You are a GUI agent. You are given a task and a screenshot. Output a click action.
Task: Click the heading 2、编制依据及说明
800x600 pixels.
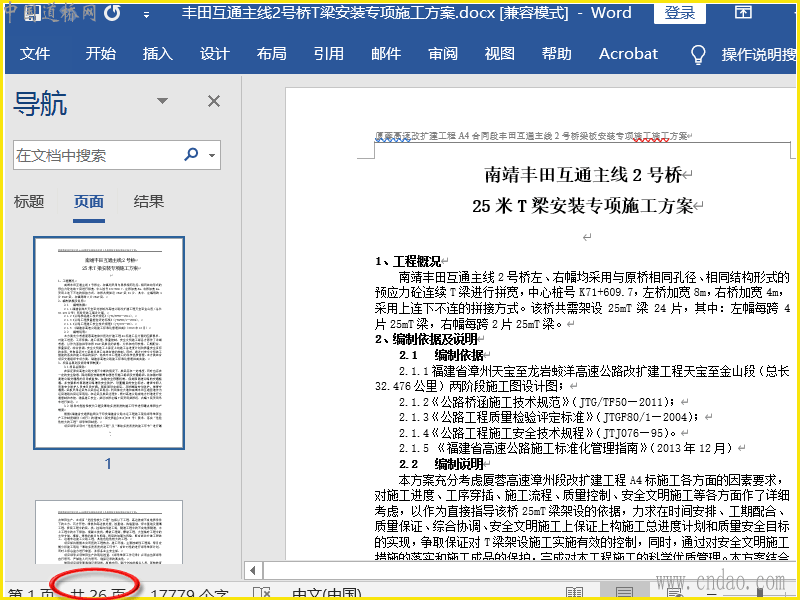pyautogui.click(x=426, y=339)
